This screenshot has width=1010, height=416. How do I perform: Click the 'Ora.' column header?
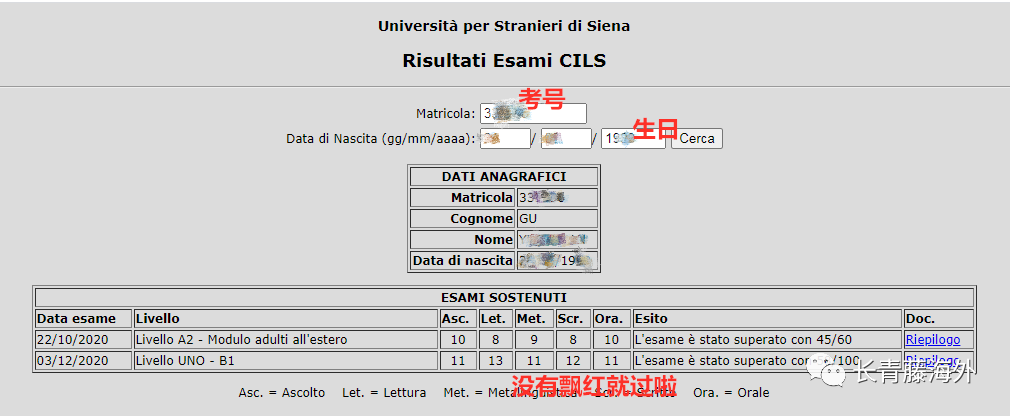(611, 319)
